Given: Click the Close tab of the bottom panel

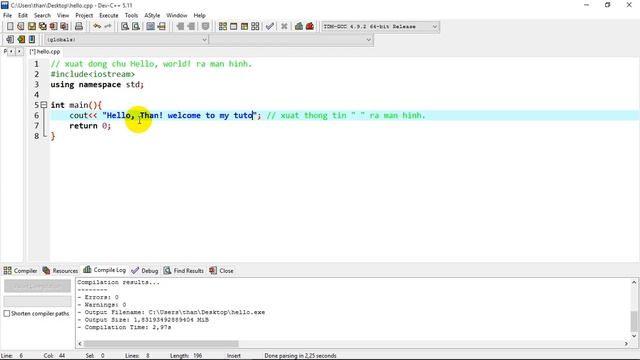Looking at the screenshot, I should 221,271.
